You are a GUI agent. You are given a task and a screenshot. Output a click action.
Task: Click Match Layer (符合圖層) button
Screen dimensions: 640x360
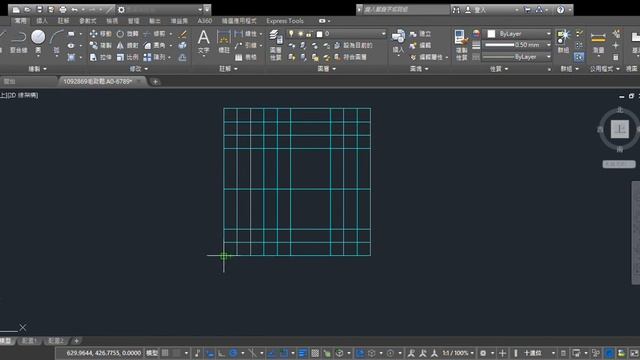[x=350, y=57]
